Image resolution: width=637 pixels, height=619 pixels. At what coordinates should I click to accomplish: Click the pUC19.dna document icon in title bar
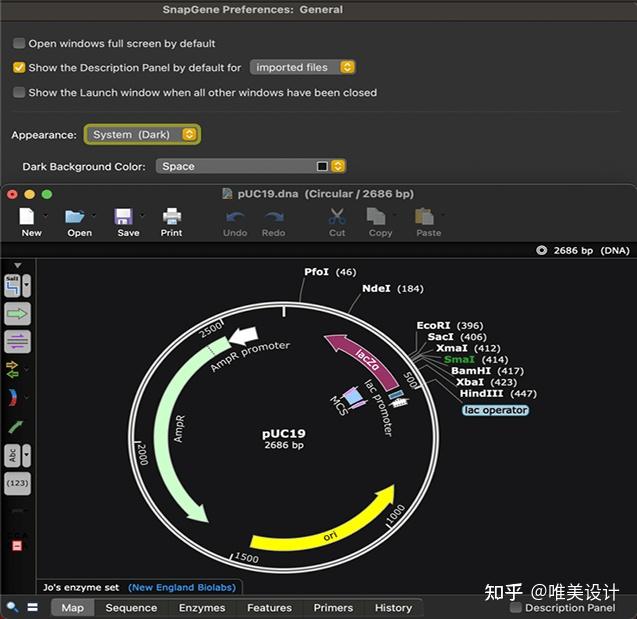pos(227,194)
